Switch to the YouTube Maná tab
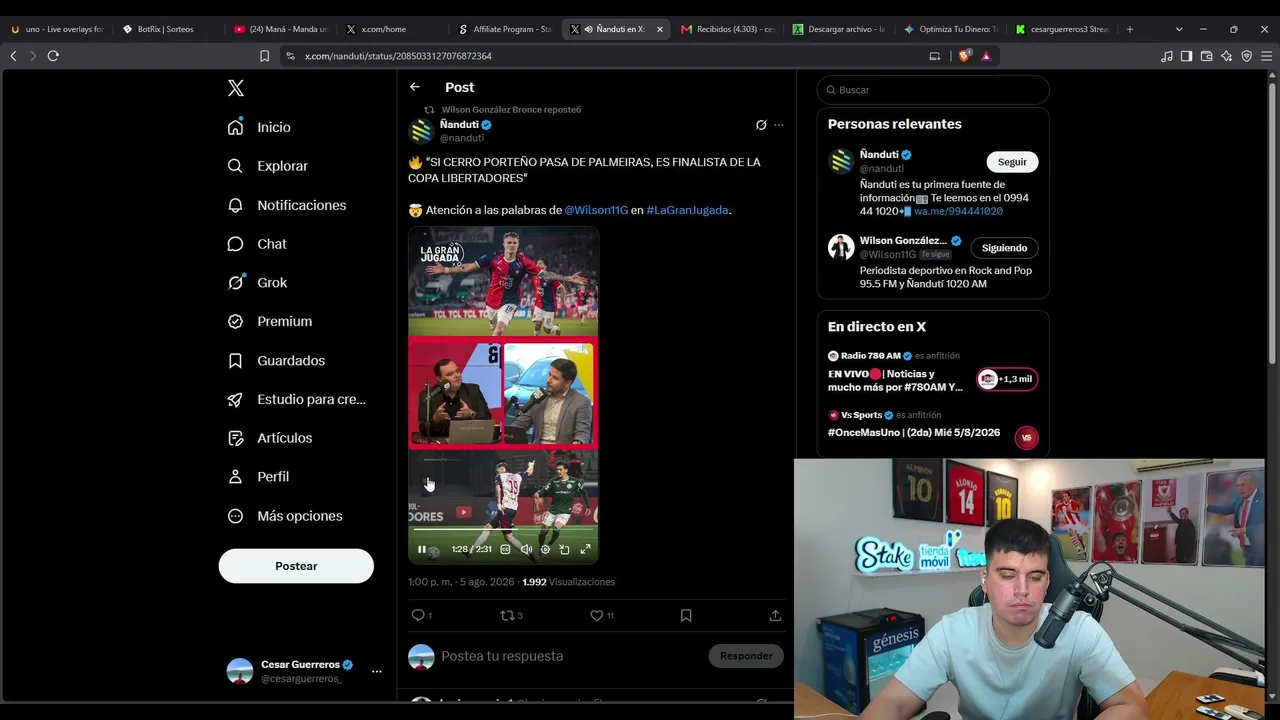 coord(280,29)
